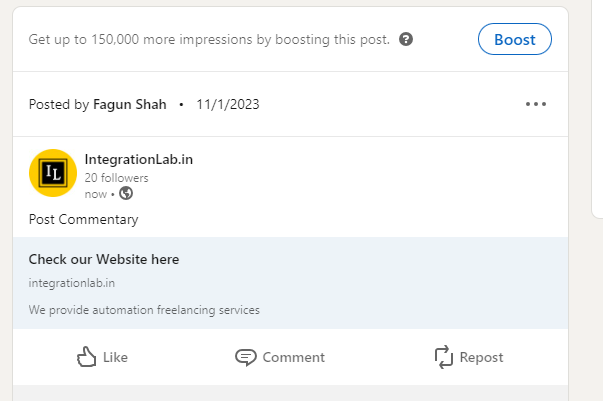Click the 20 followers text
Image resolution: width=603 pixels, height=401 pixels.
click(x=116, y=178)
